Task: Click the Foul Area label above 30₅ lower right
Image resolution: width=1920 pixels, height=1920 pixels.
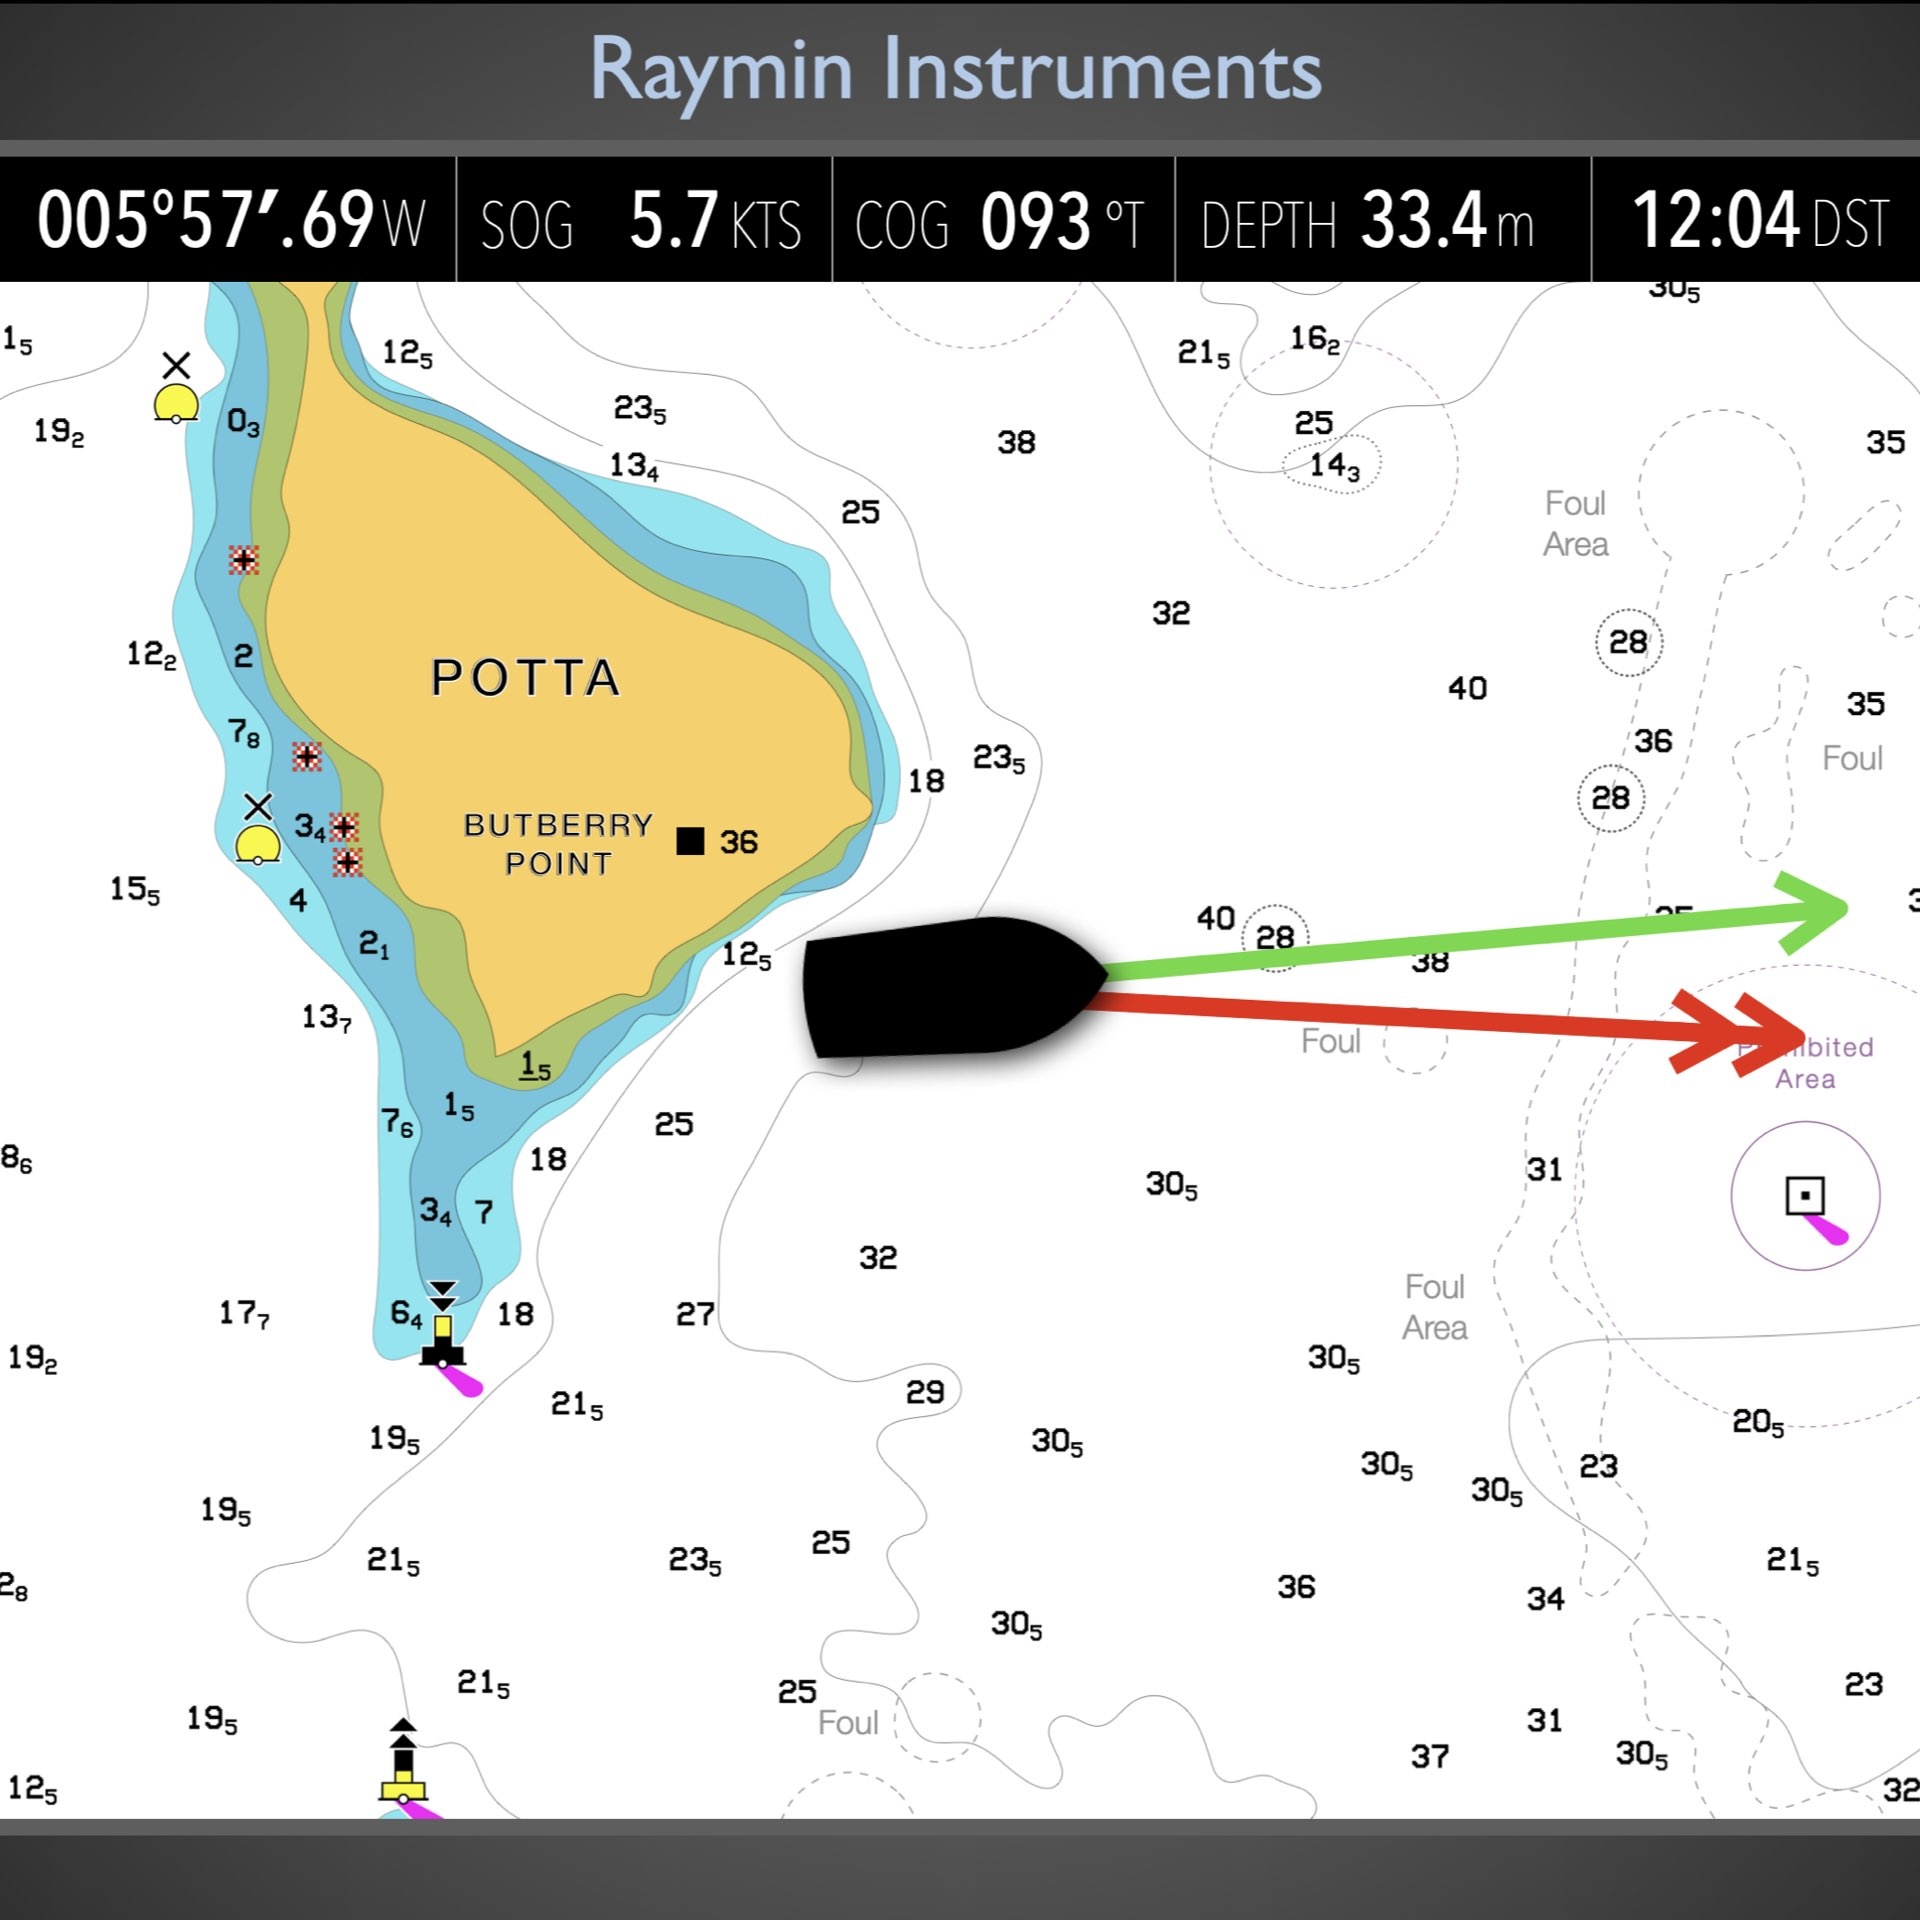Action: [1435, 1307]
